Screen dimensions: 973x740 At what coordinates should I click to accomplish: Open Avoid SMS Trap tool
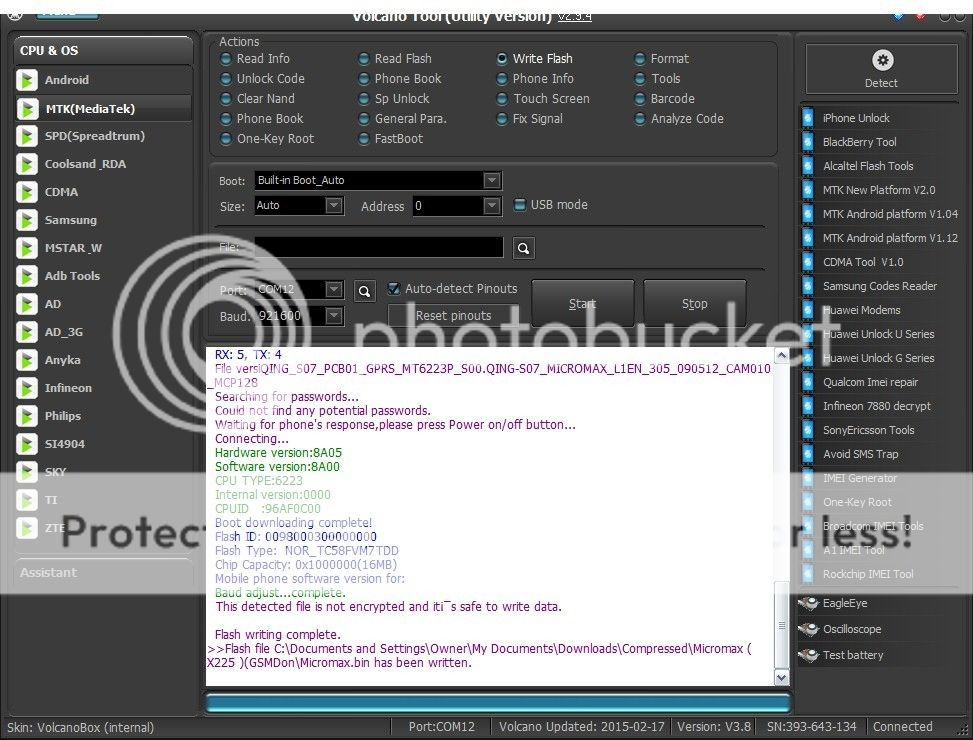[860, 455]
